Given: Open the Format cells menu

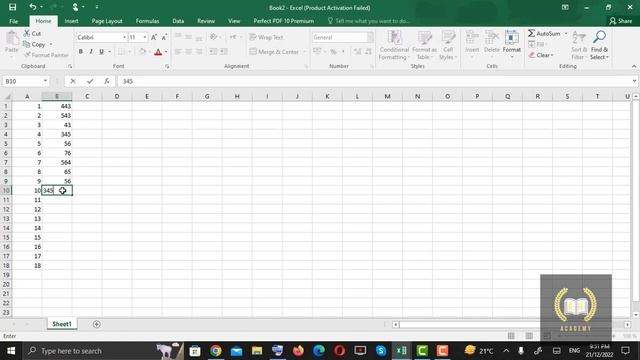Looking at the screenshot, I should click(511, 44).
